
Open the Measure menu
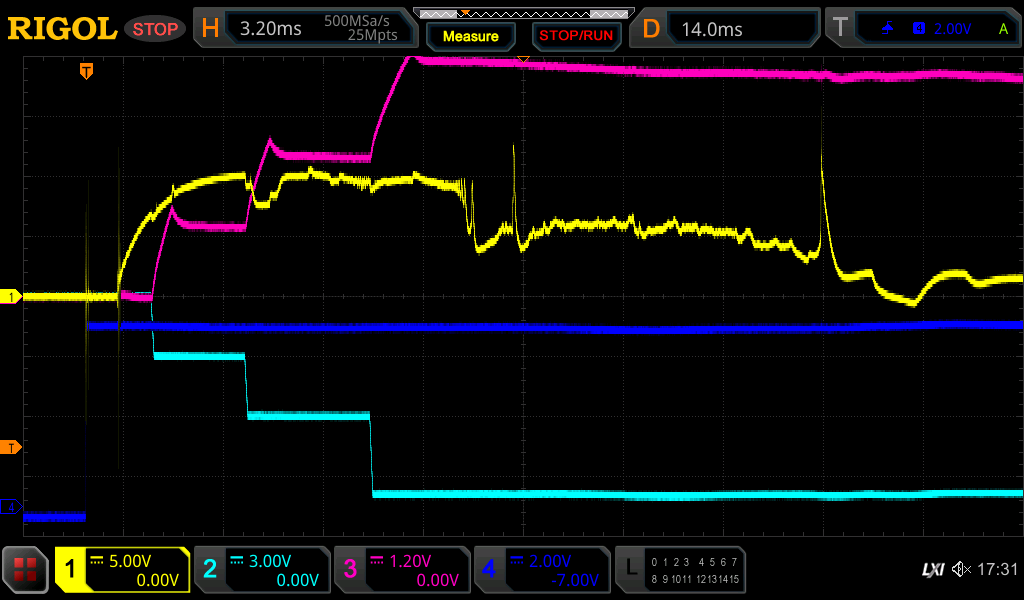[470, 36]
